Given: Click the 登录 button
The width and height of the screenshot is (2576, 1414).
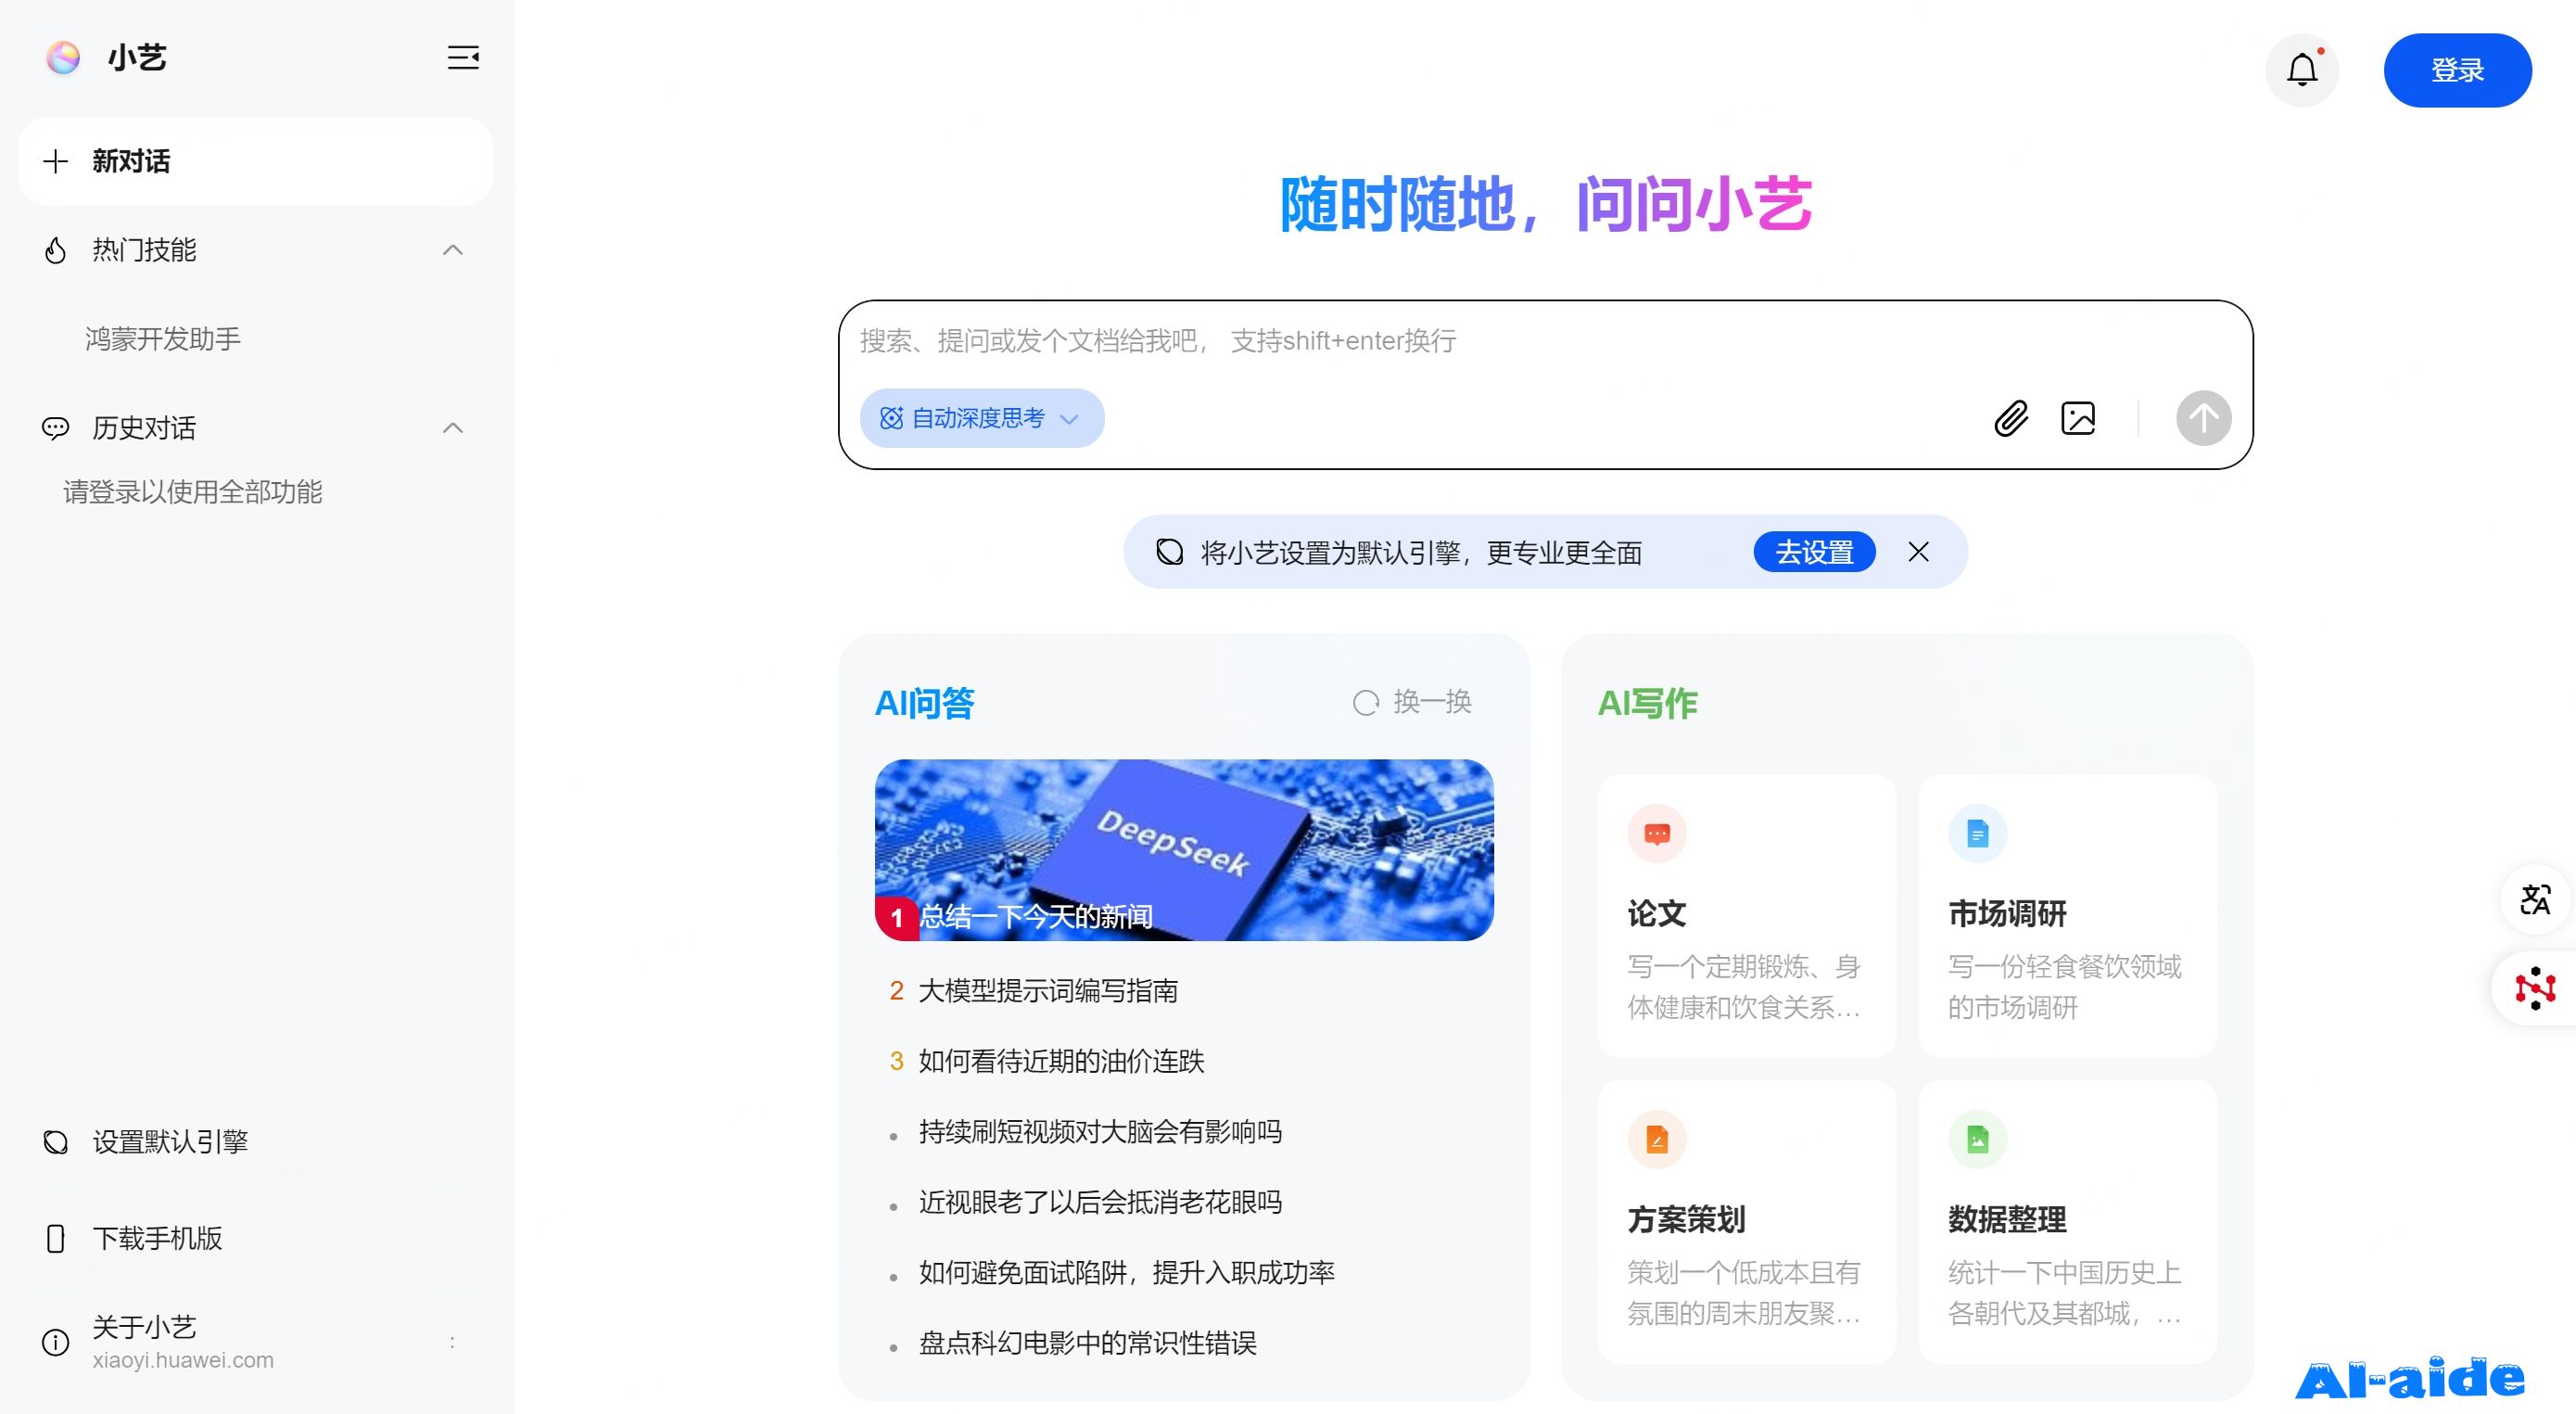Looking at the screenshot, I should [2457, 70].
